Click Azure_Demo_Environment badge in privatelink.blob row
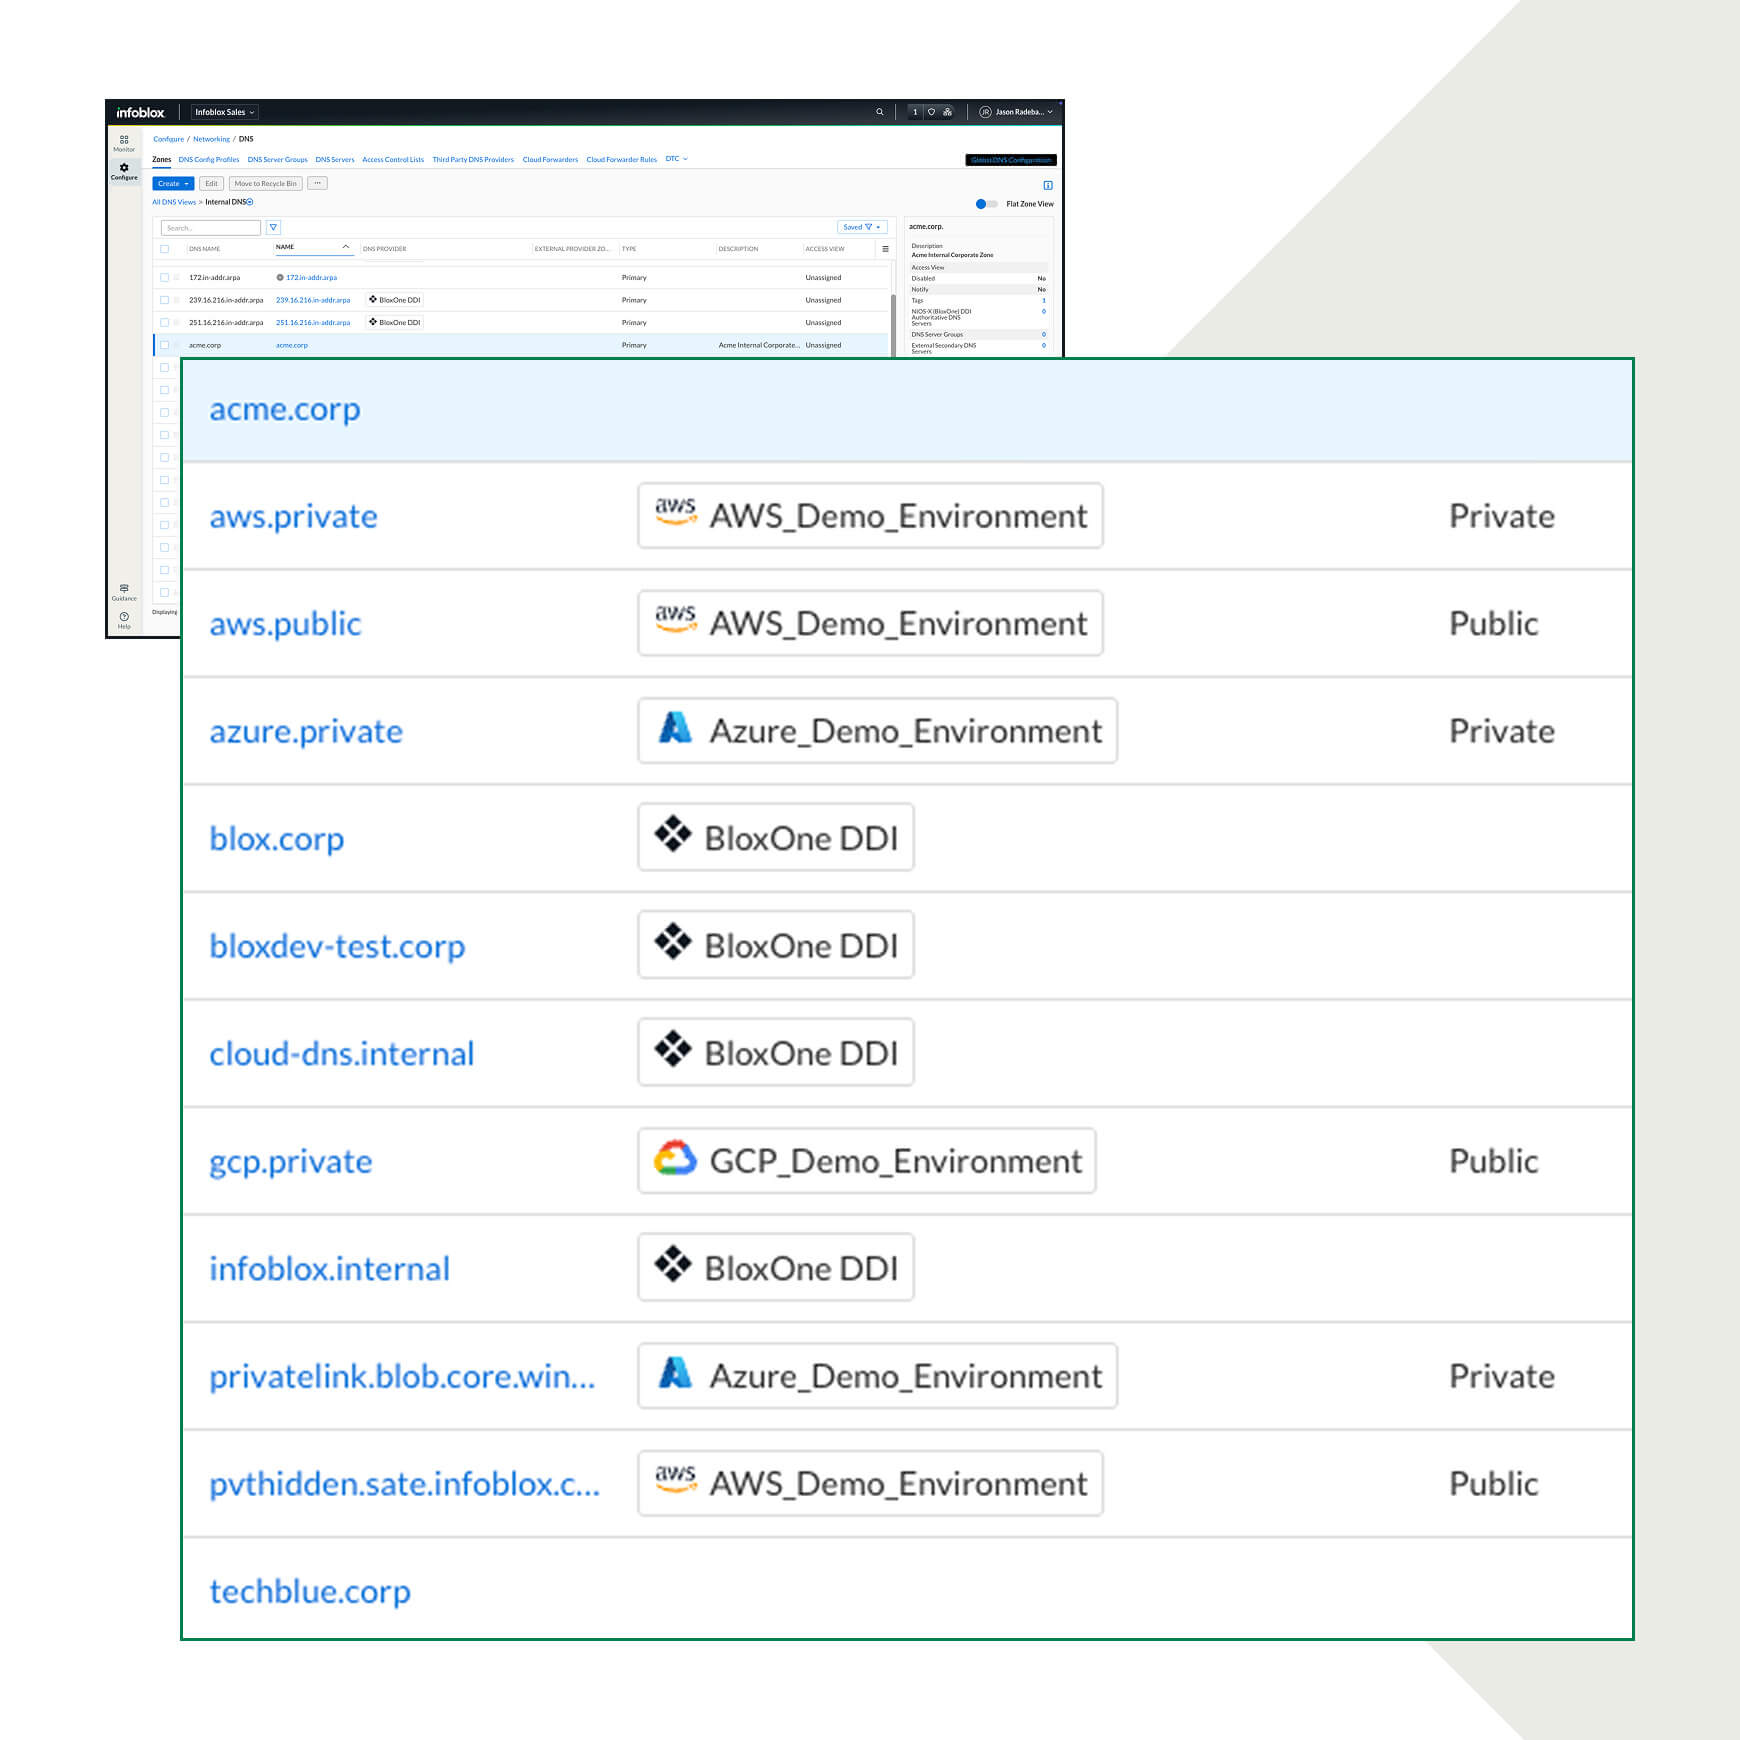Image resolution: width=1740 pixels, height=1740 pixels. pyautogui.click(x=877, y=1376)
